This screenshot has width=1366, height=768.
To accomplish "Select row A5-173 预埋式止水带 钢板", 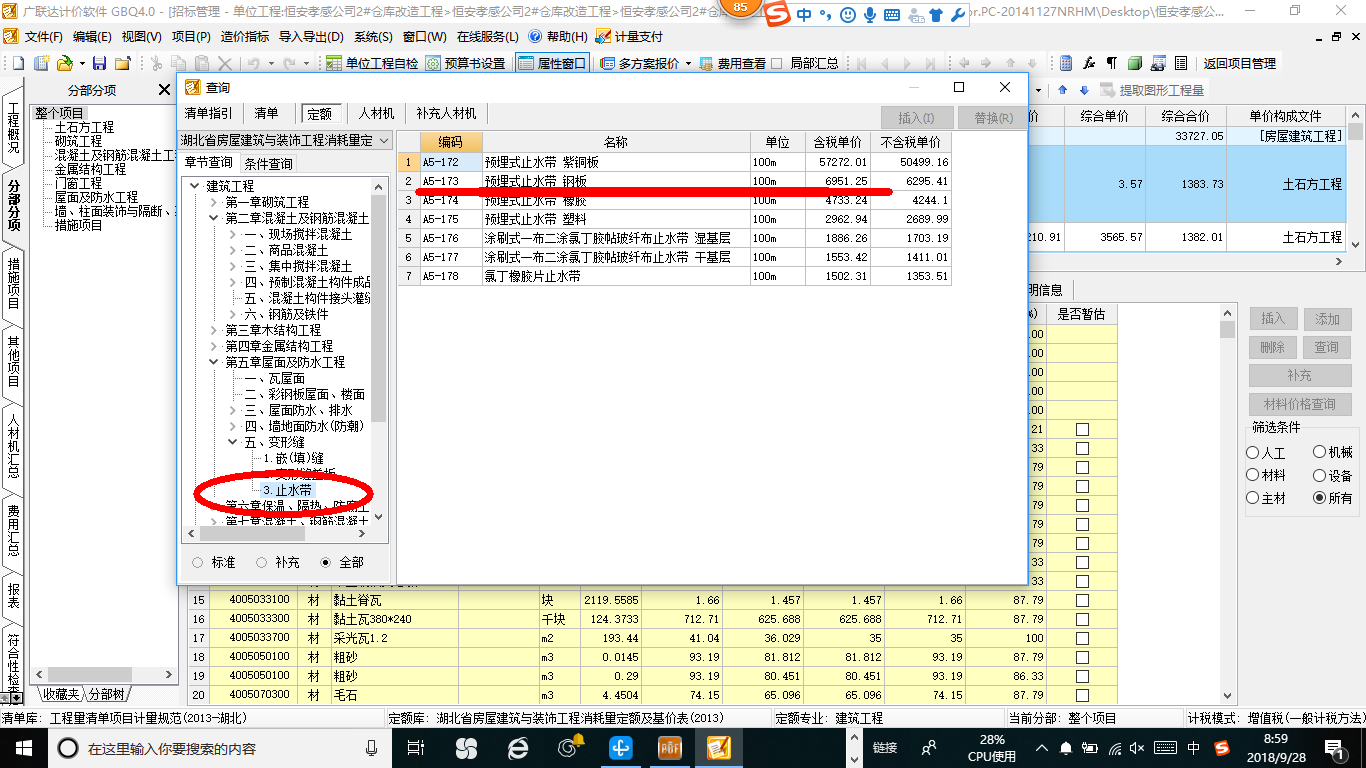I will pos(675,181).
